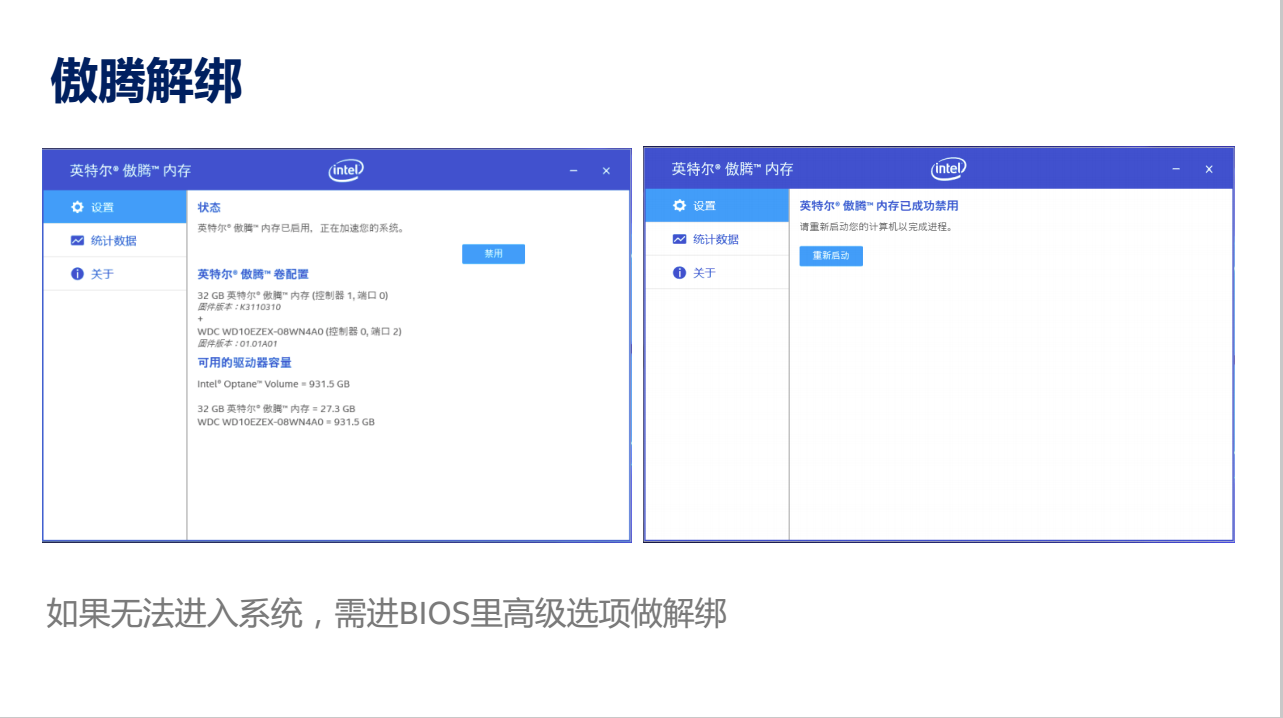Image resolution: width=1283 pixels, height=718 pixels.
Task: Close the left Optane memory window
Action: pyautogui.click(x=606, y=171)
